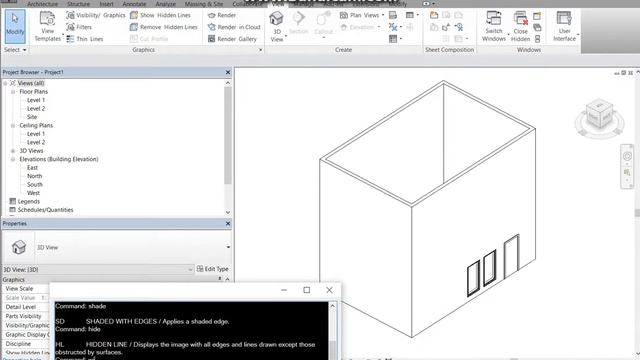Select Level 1 under Ceiling Plans

click(x=36, y=134)
